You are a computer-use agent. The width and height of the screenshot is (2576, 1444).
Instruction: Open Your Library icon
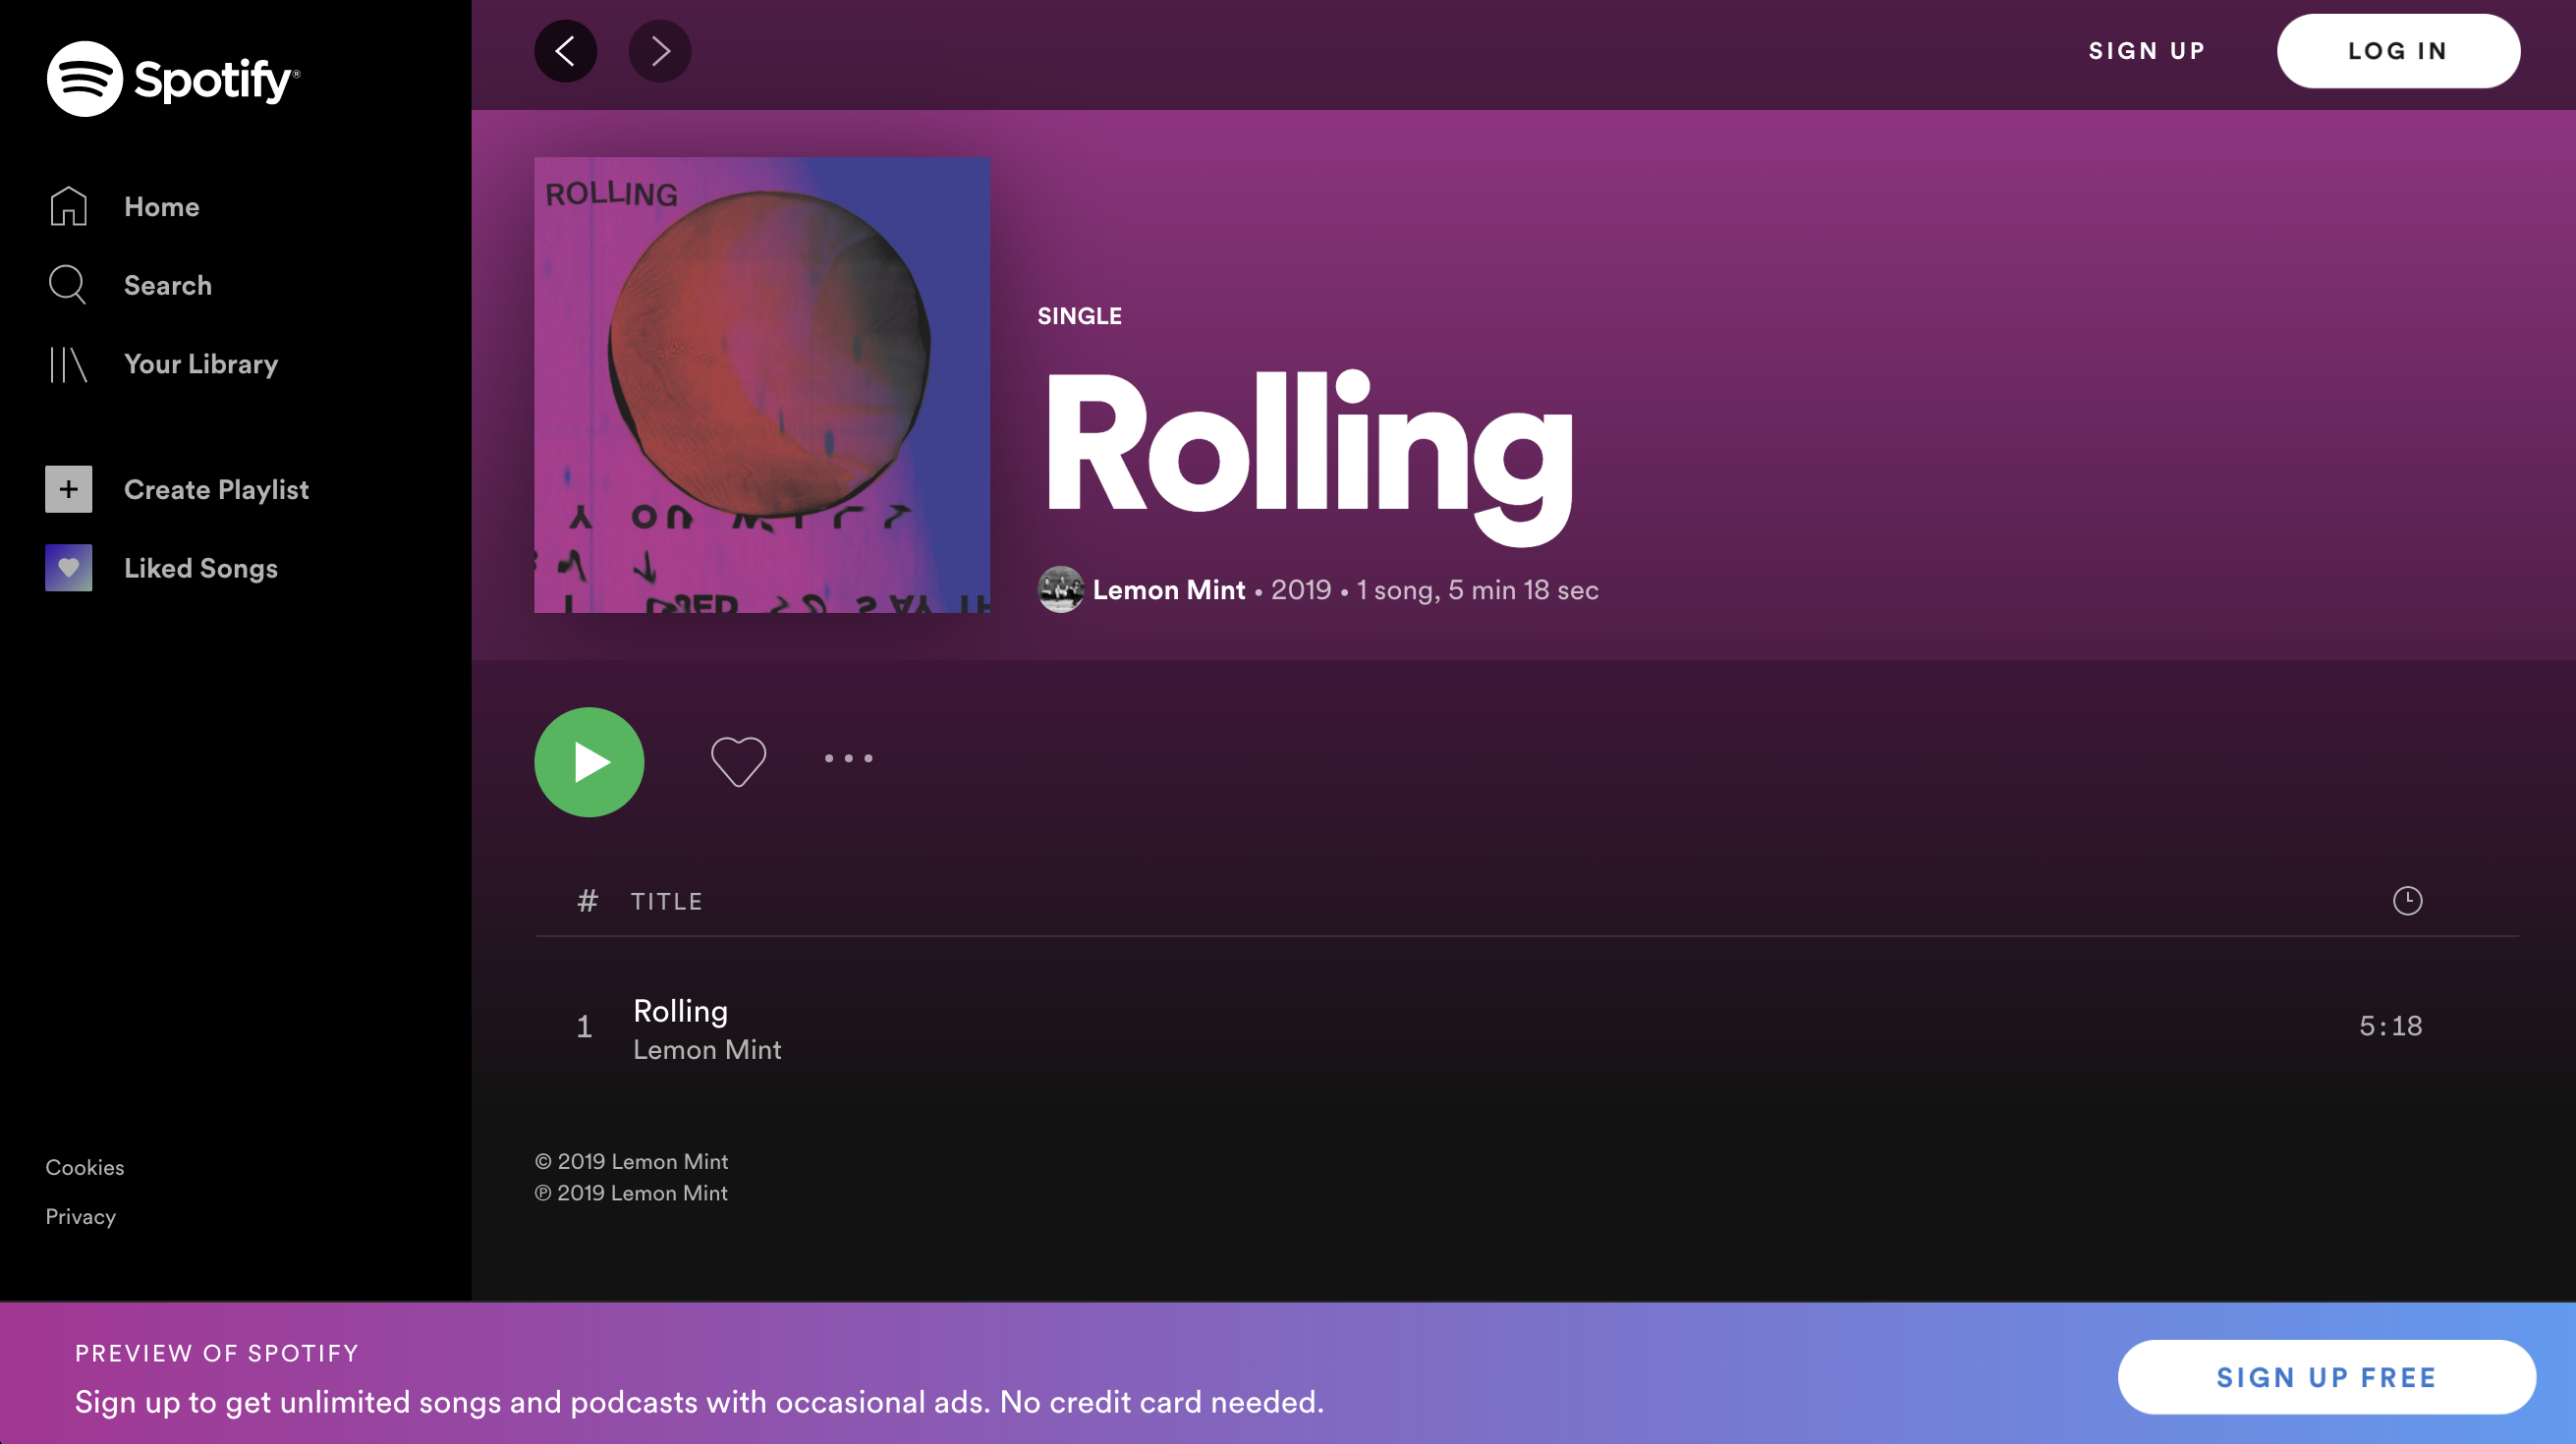point(68,364)
